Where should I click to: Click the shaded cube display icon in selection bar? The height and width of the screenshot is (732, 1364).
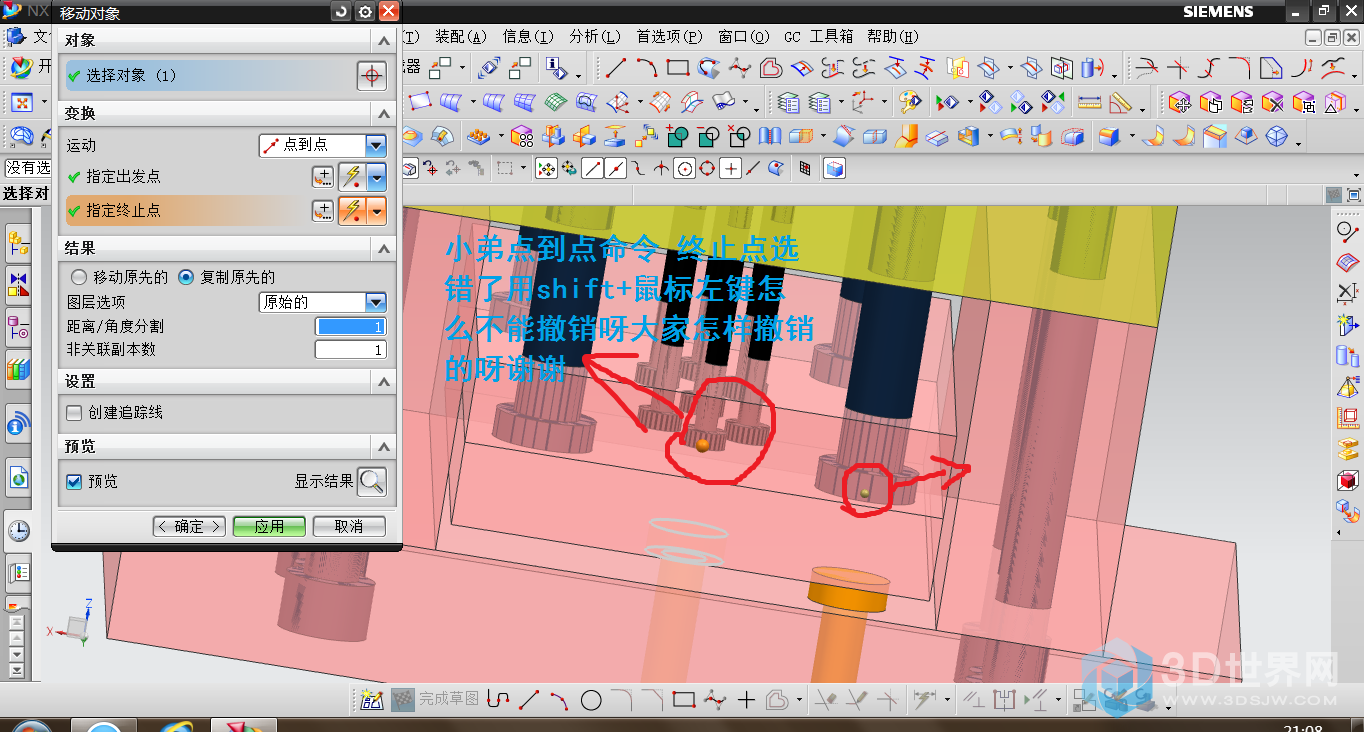[x=835, y=169]
